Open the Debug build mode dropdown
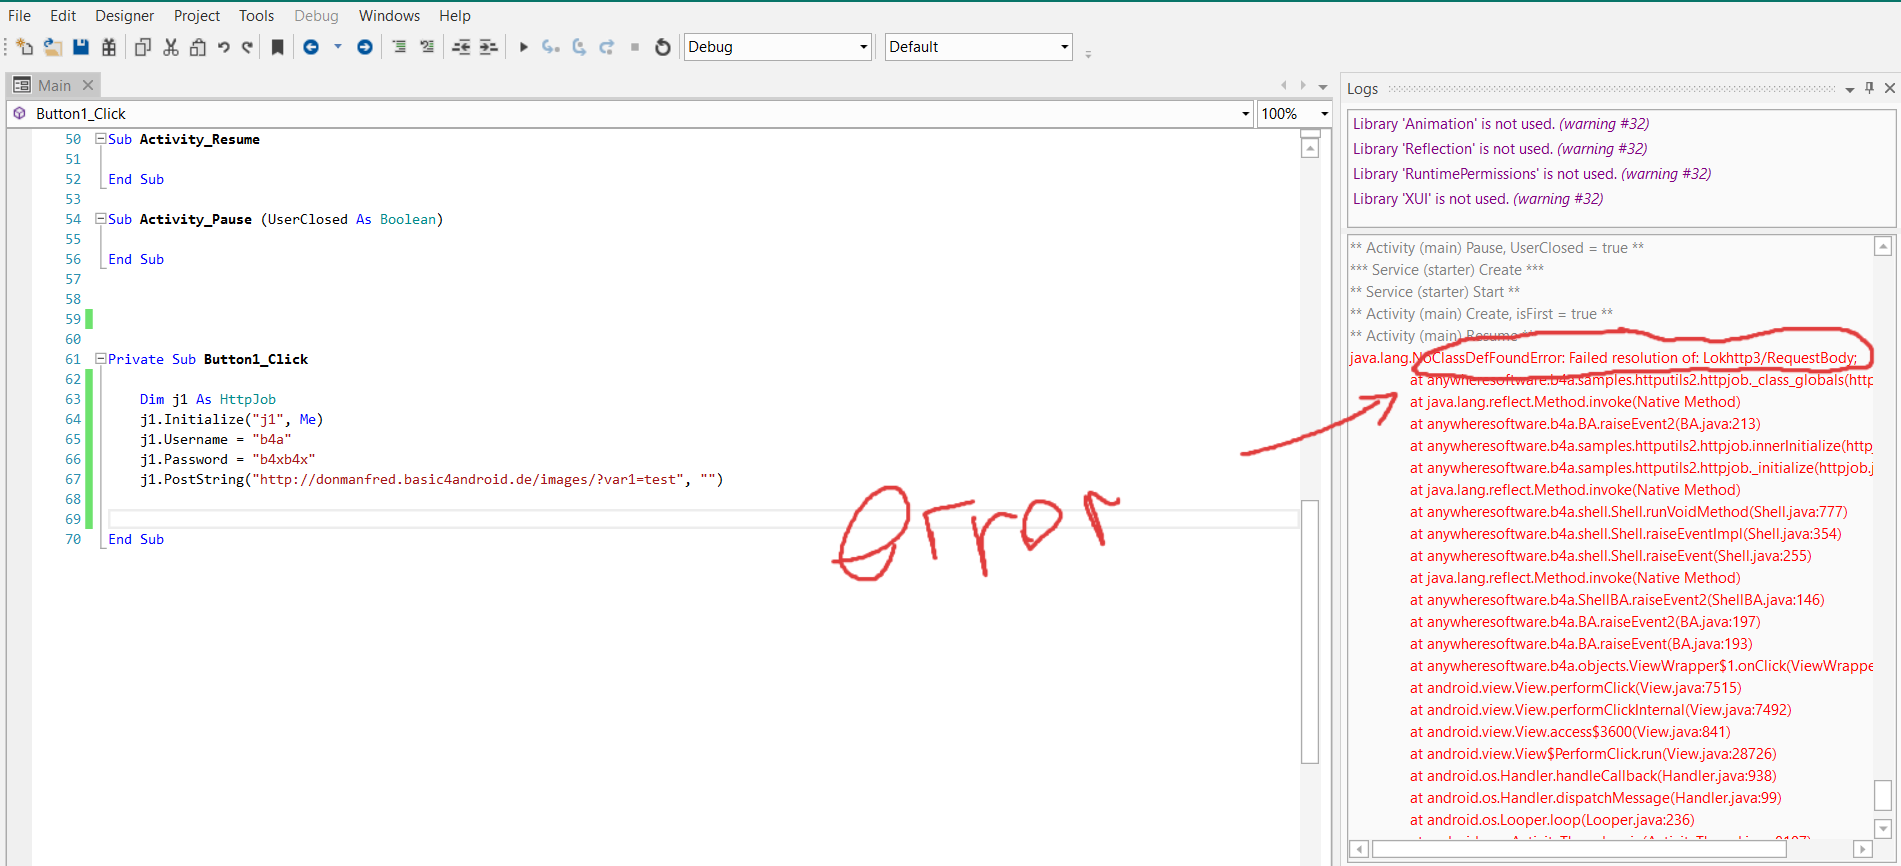The width and height of the screenshot is (1901, 866). [x=777, y=47]
